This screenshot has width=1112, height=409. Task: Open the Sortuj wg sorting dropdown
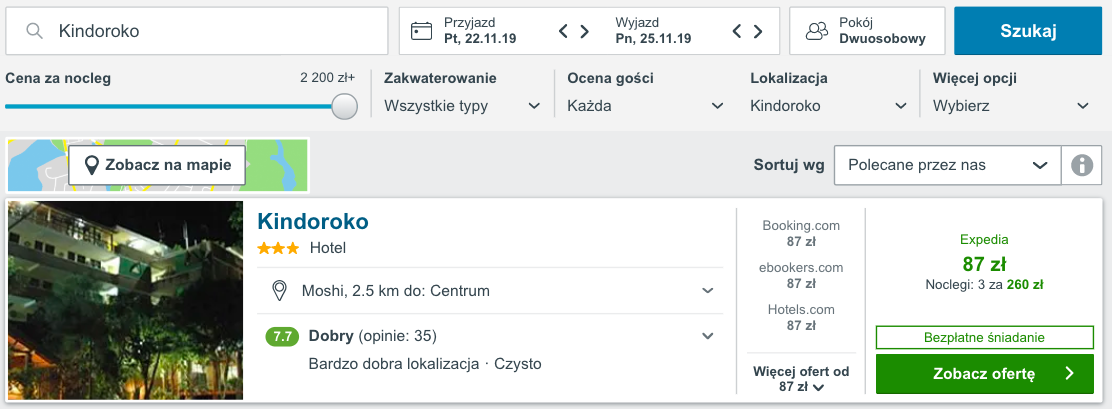947,165
